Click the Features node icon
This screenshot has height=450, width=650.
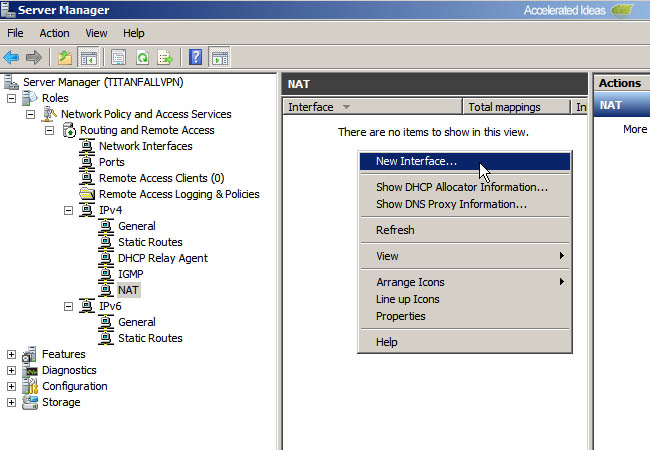click(x=29, y=354)
